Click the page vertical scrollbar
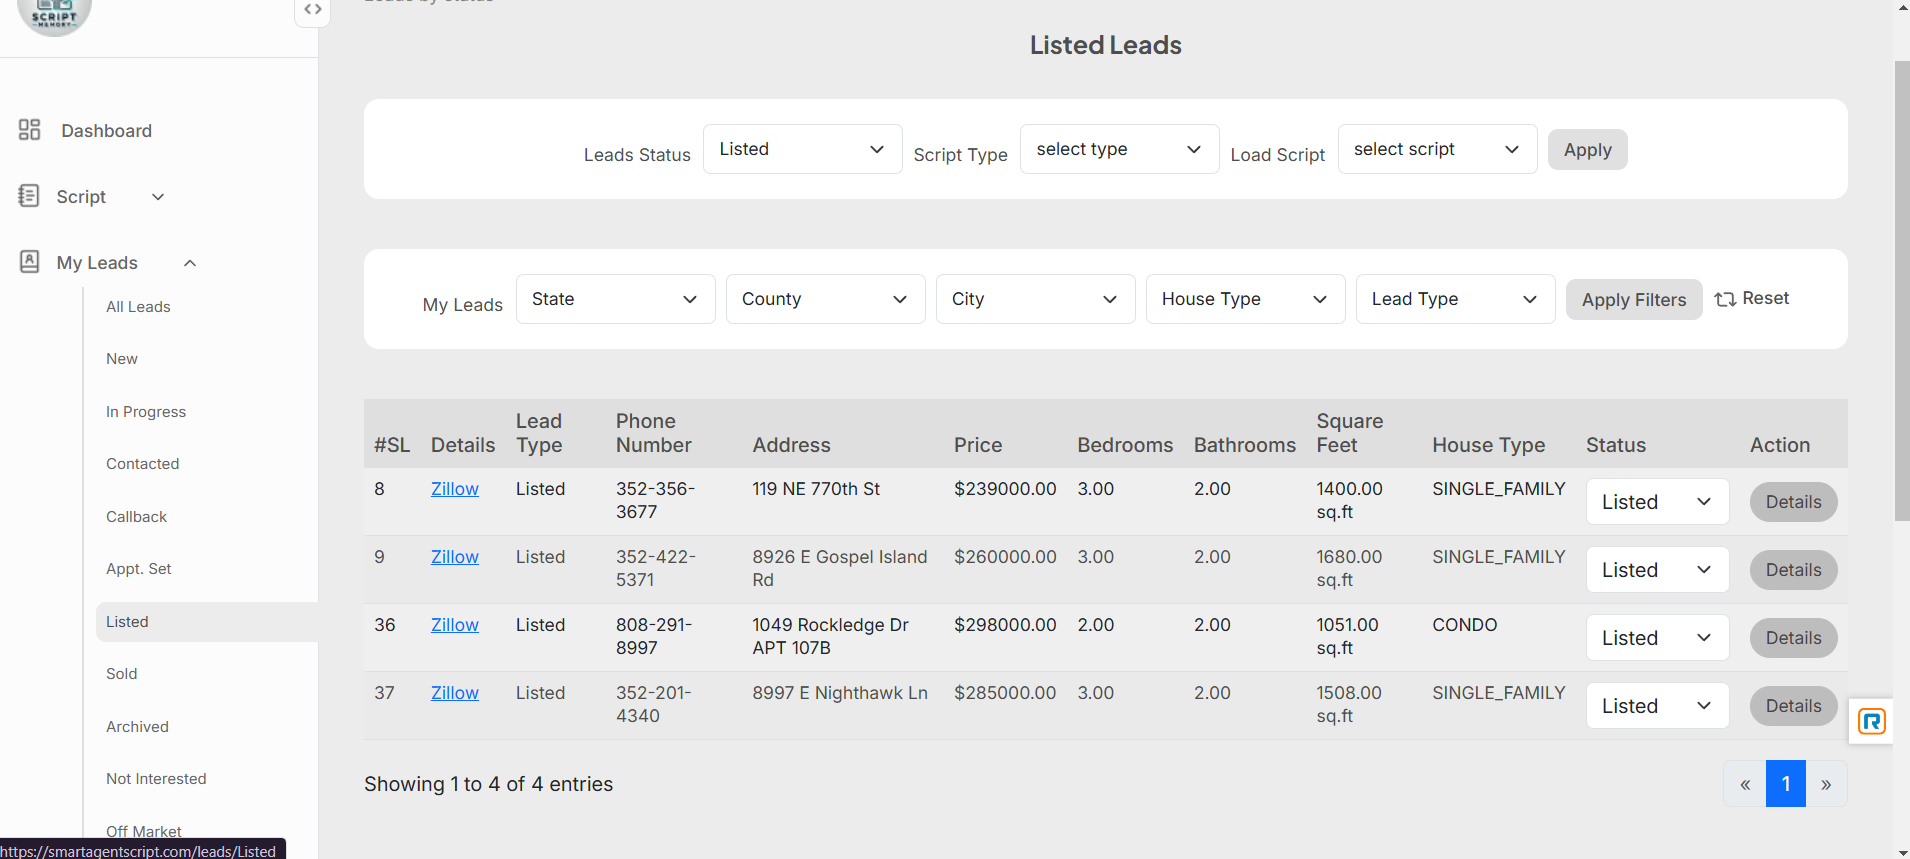1910x859 pixels. 1902,290
